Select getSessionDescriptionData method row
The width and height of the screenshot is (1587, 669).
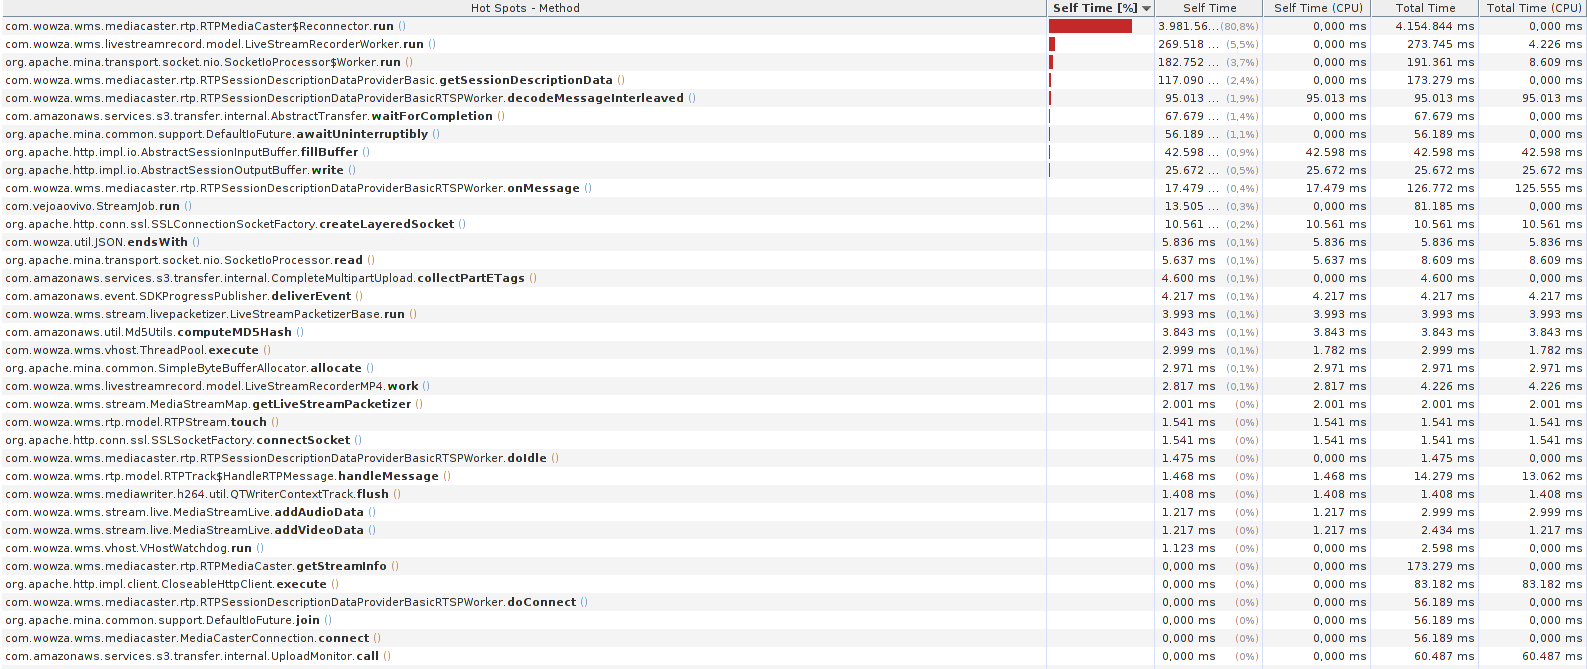tap(793, 80)
